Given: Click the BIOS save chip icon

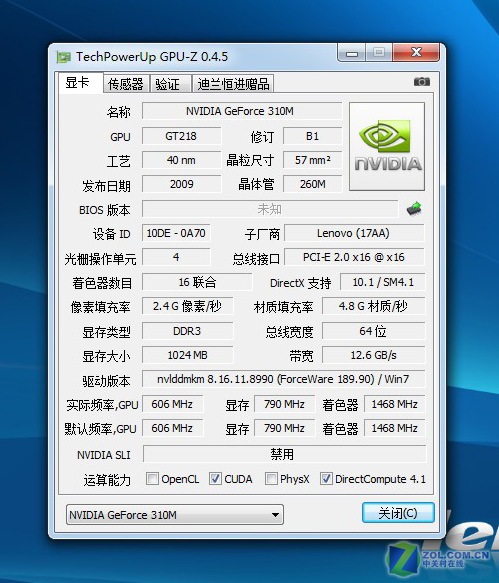Looking at the screenshot, I should pos(414,209).
